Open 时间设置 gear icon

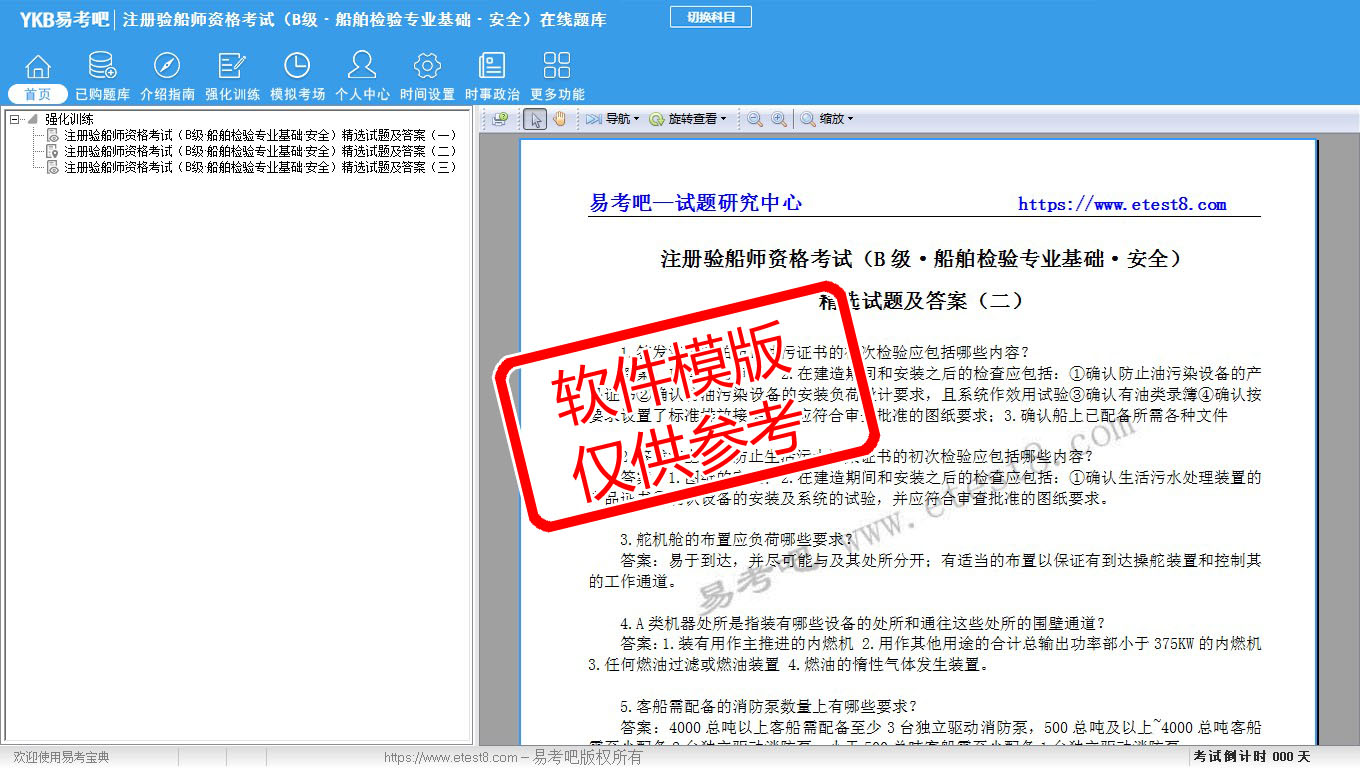click(x=427, y=67)
